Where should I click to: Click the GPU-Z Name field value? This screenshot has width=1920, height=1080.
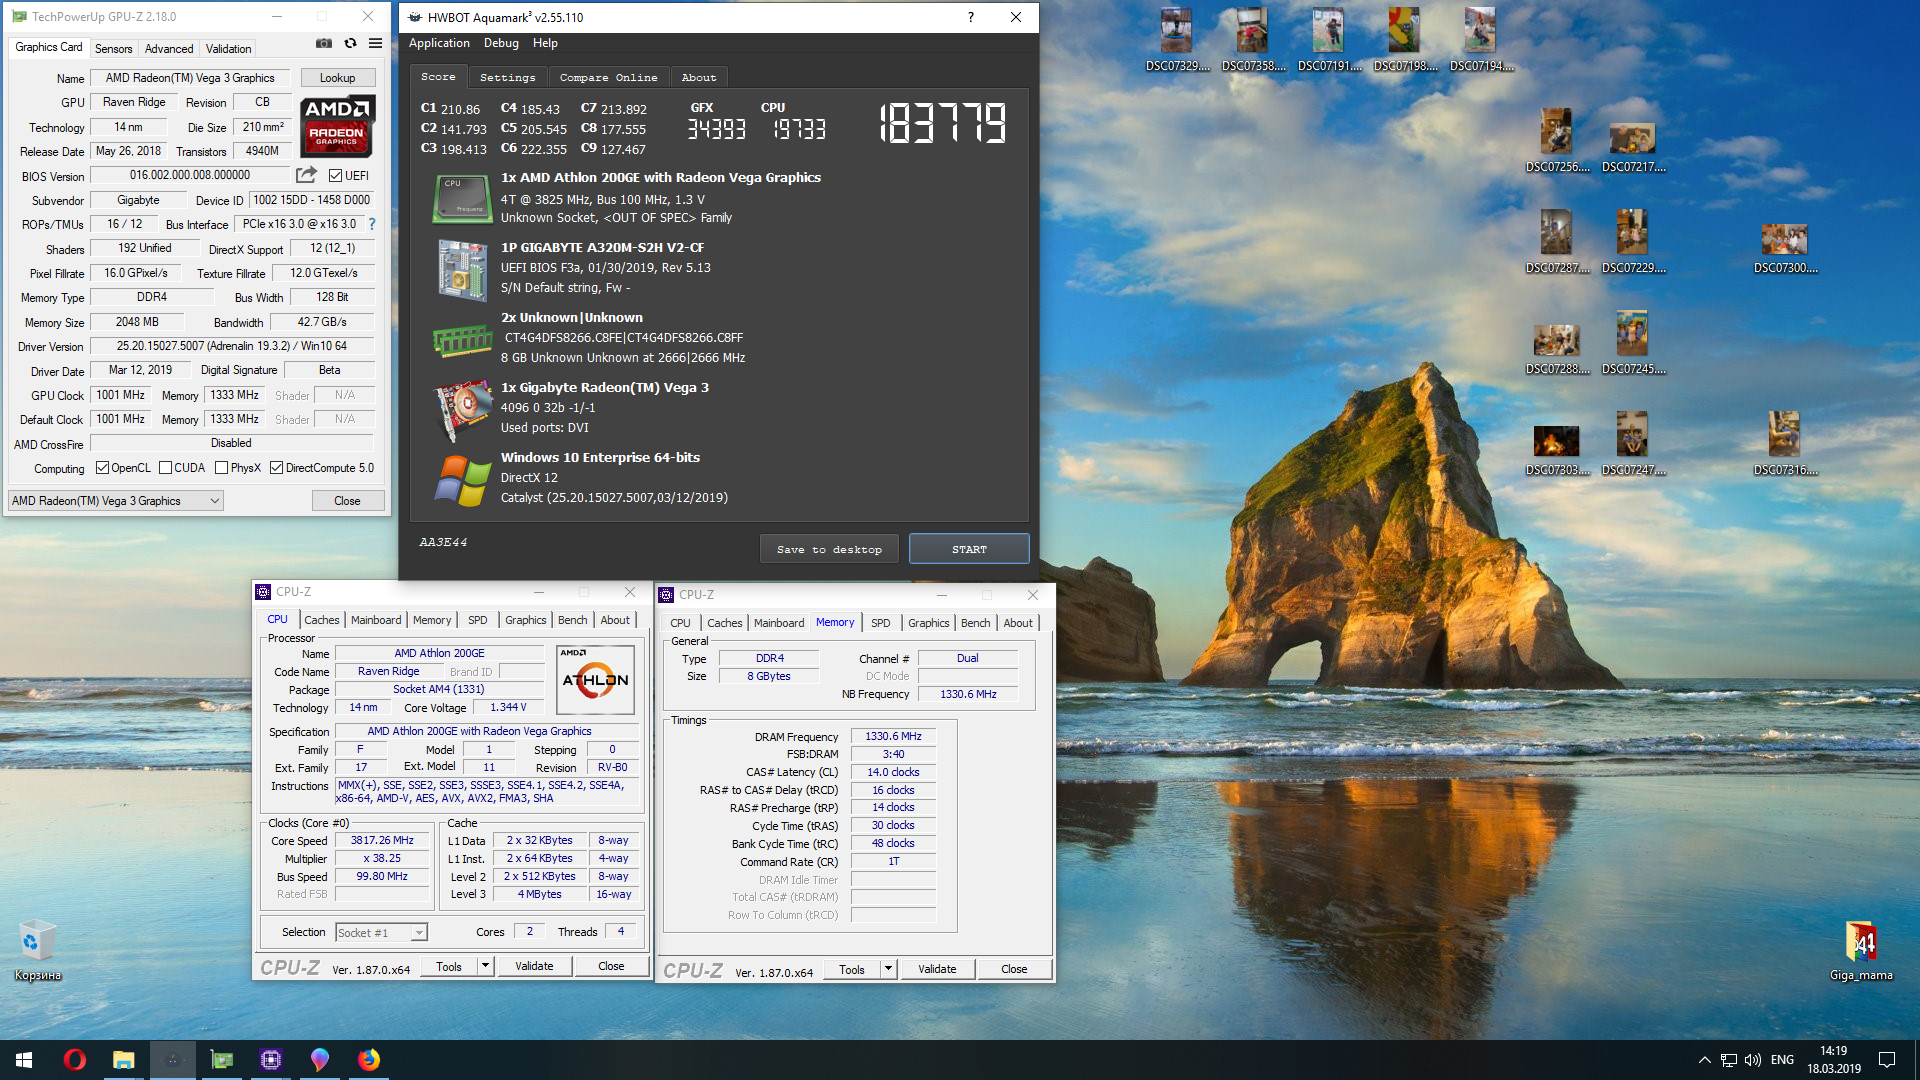click(x=190, y=78)
